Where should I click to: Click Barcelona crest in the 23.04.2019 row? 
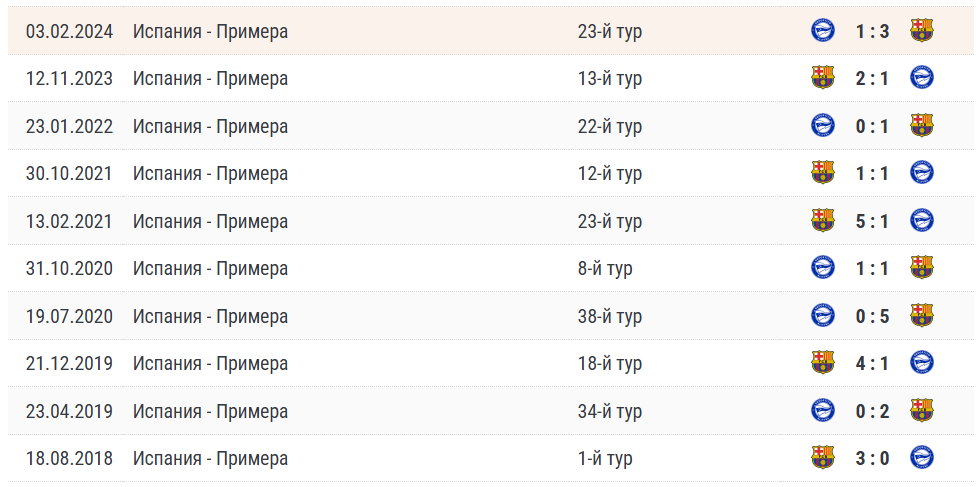(x=921, y=411)
